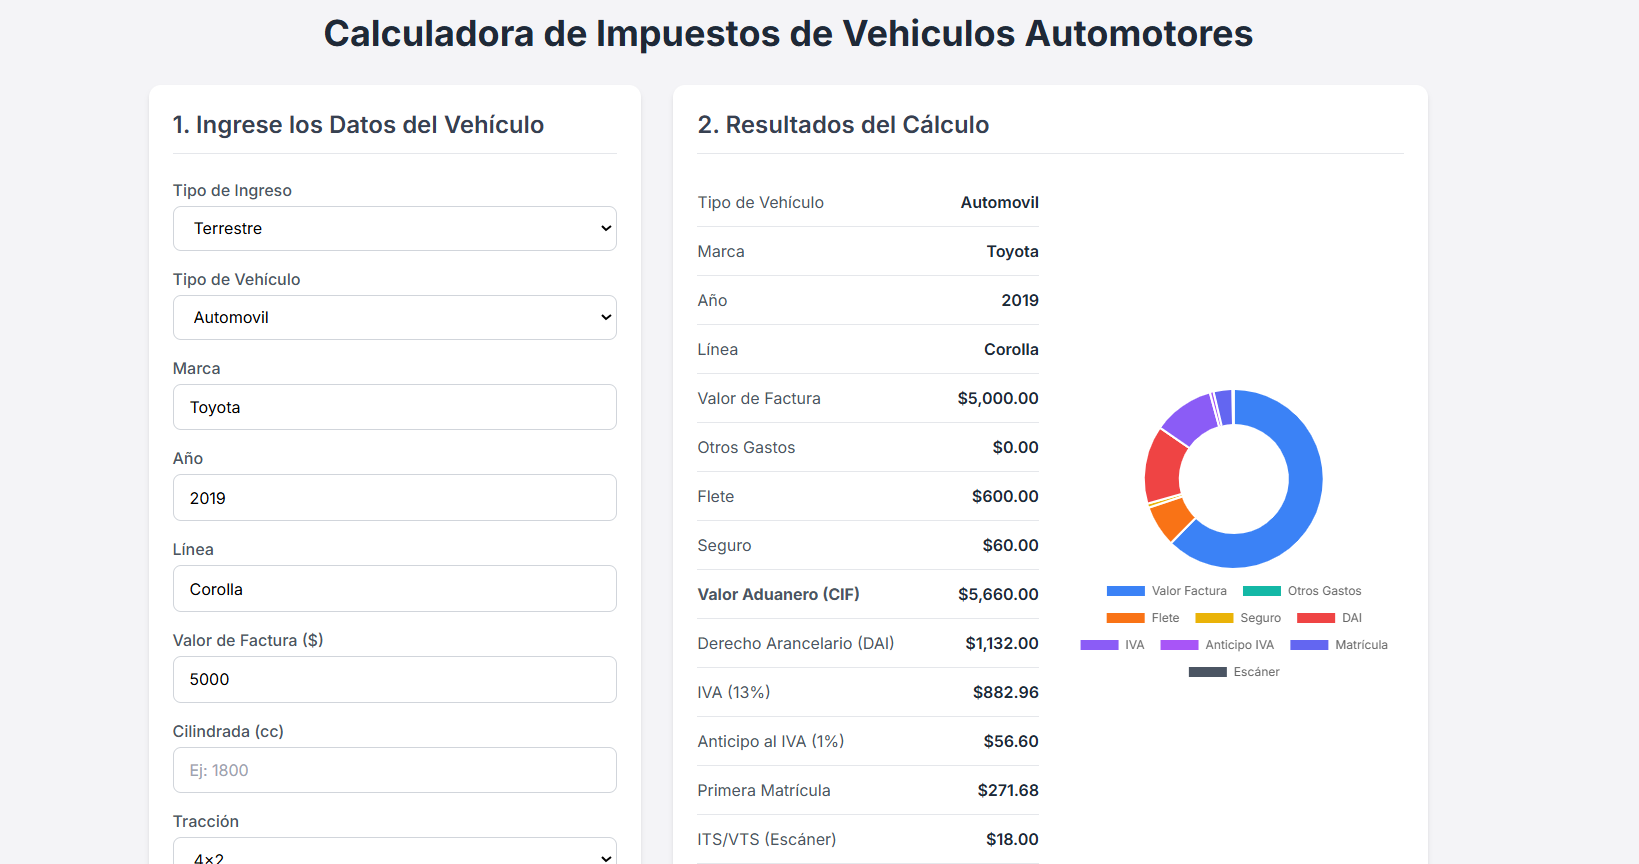Toggle the Flete legend entry
The width and height of the screenshot is (1639, 864).
pos(1144,617)
